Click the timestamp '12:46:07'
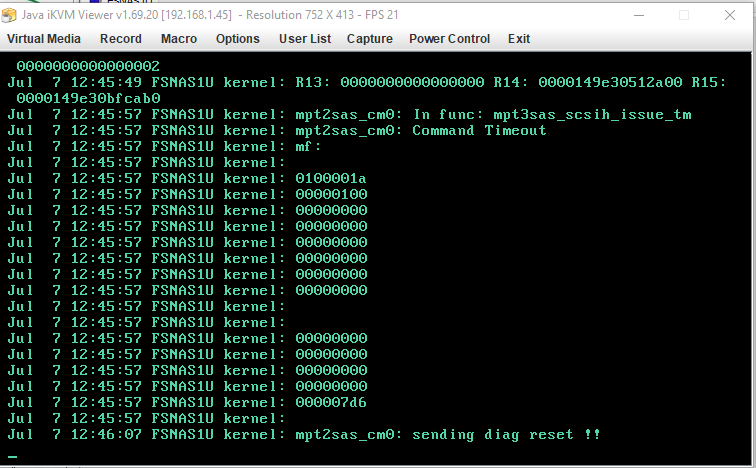This screenshot has width=756, height=468. point(106,435)
